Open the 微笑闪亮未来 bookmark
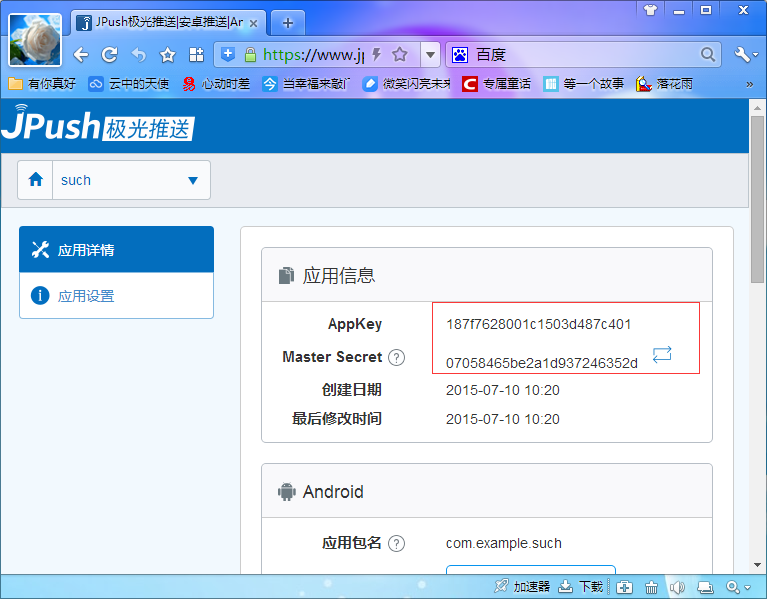Screen dimensions: 767x599 tap(406, 84)
